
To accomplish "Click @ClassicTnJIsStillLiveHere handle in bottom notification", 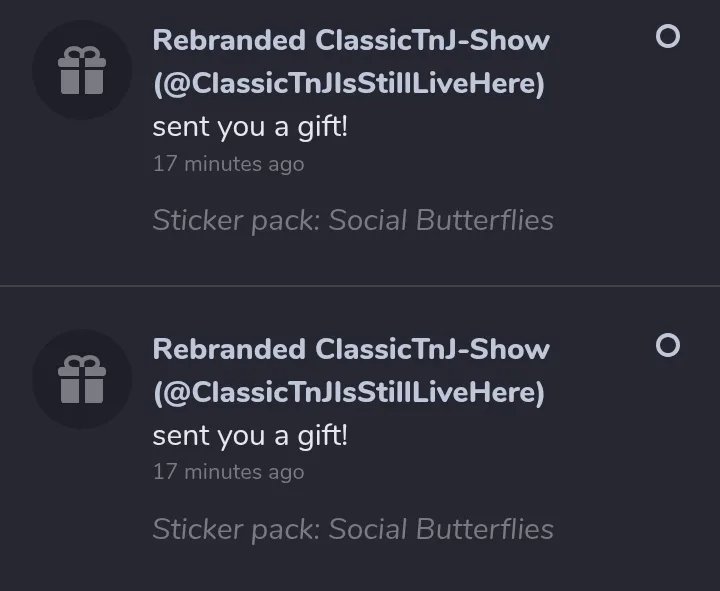I will [349, 392].
